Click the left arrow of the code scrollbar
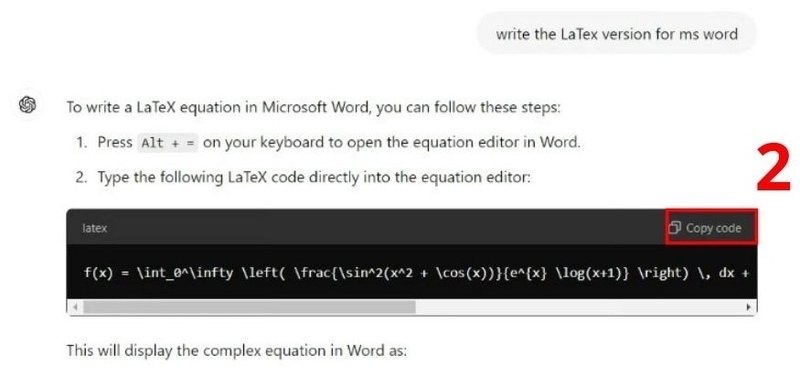Screen dimensions: 800x377 tap(75, 307)
